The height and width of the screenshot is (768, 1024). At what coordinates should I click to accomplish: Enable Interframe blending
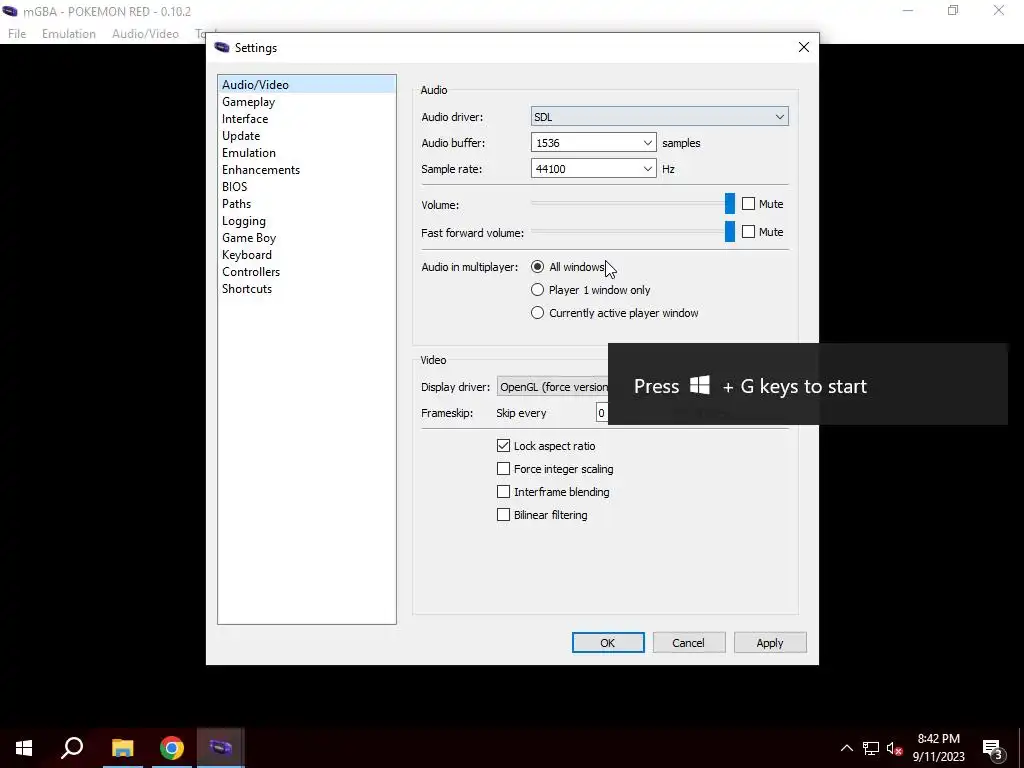point(503,492)
